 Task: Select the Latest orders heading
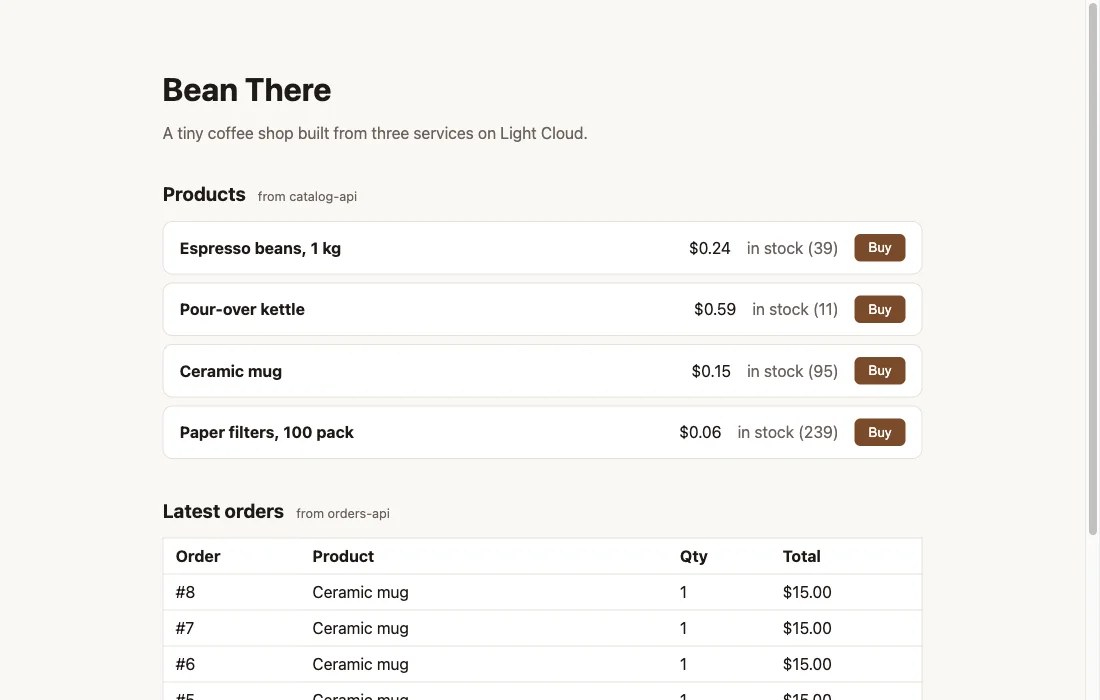tap(223, 511)
